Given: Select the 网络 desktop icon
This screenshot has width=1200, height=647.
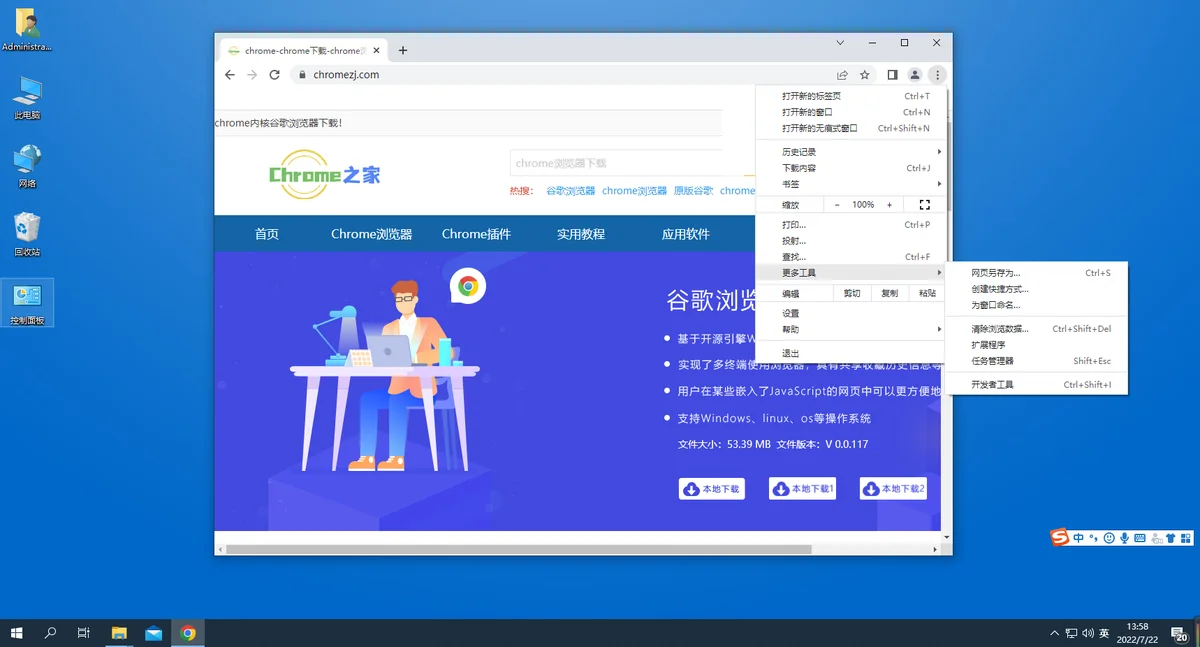Looking at the screenshot, I should pyautogui.click(x=27, y=167).
